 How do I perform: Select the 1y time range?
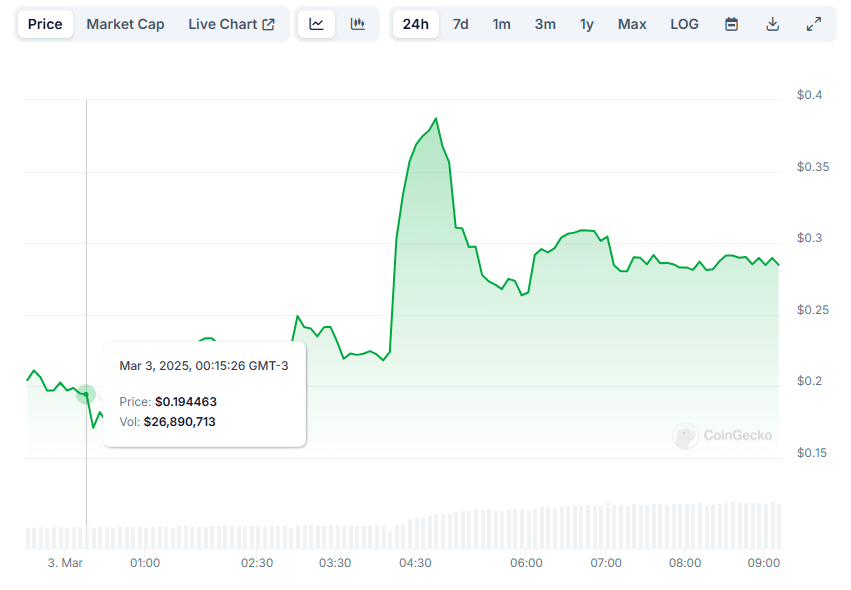point(587,23)
